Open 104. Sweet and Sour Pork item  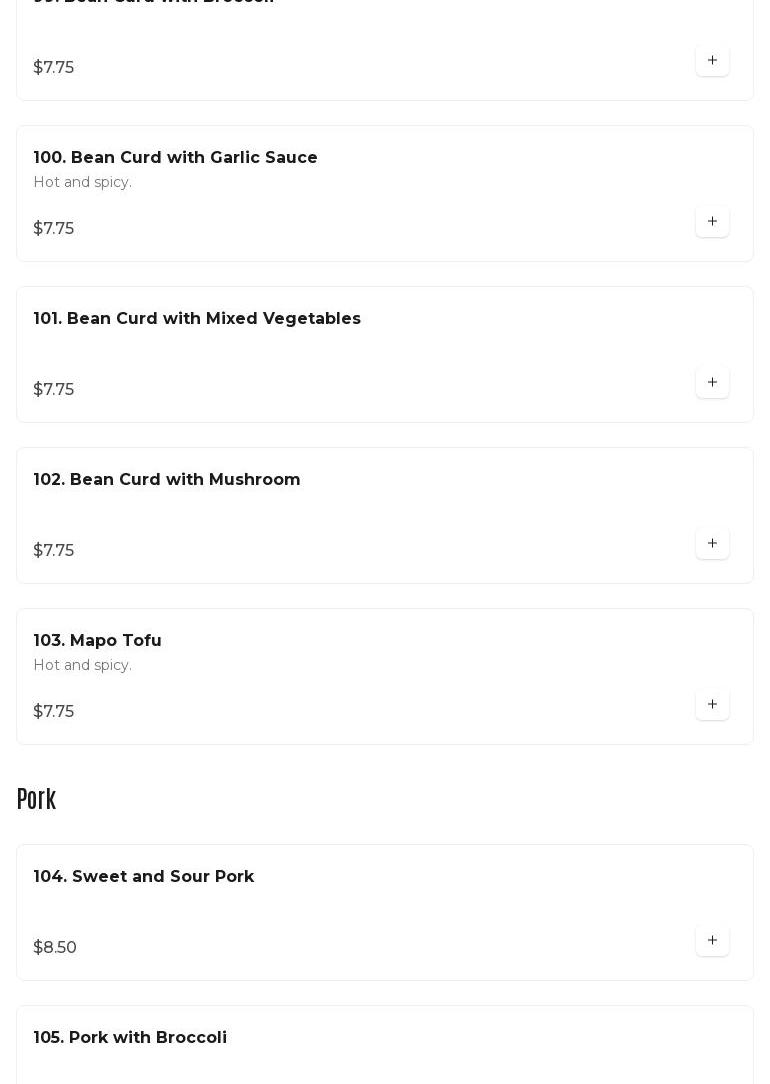(144, 876)
